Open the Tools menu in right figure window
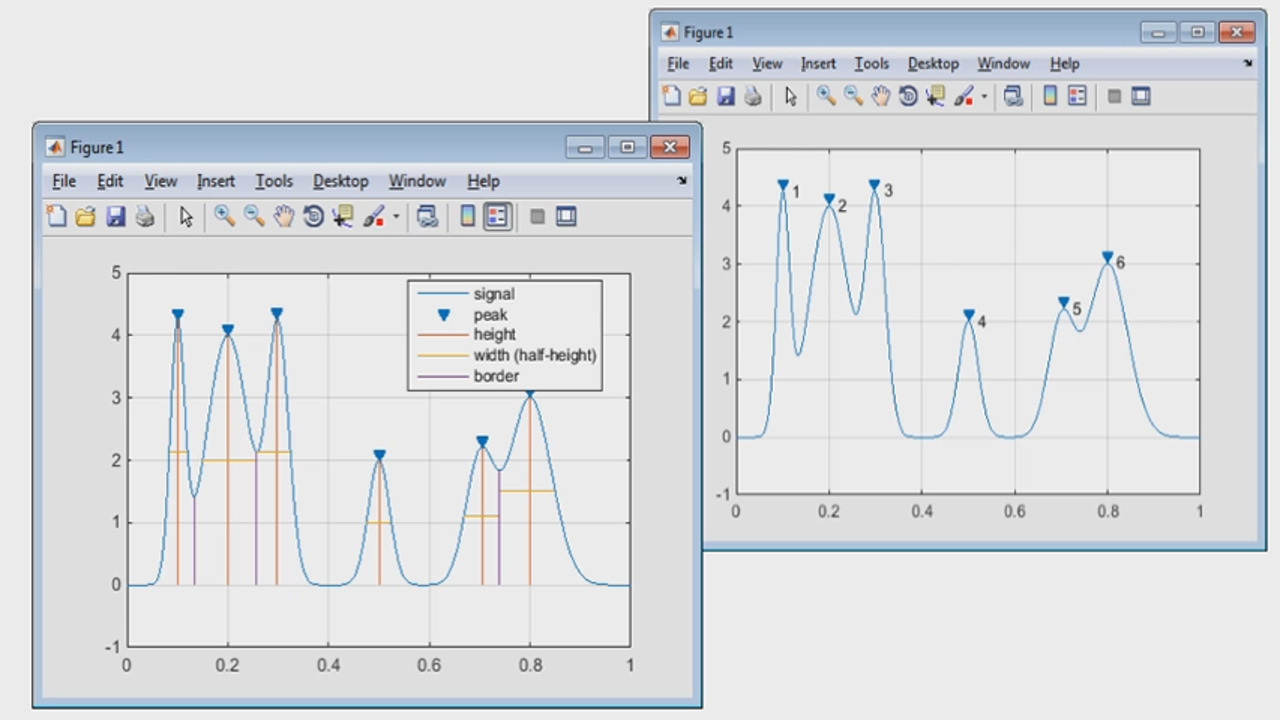 [871, 63]
